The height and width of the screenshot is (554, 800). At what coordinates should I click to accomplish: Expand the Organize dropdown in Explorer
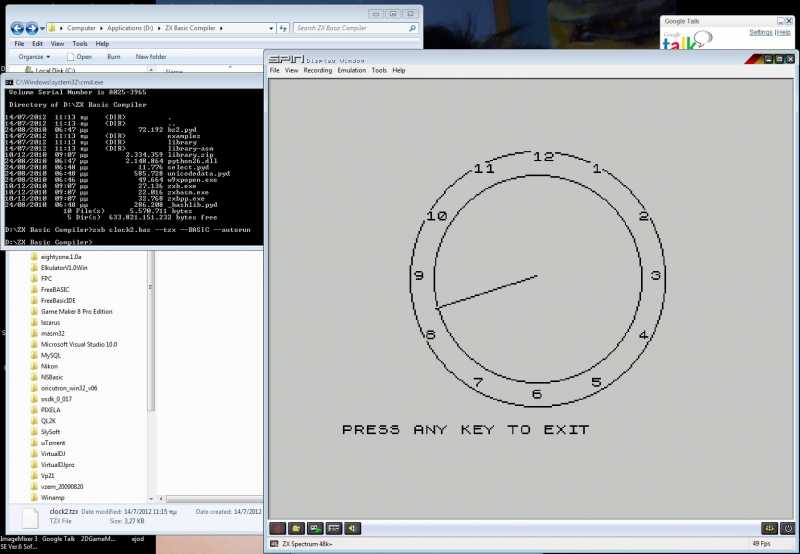pyautogui.click(x=34, y=57)
